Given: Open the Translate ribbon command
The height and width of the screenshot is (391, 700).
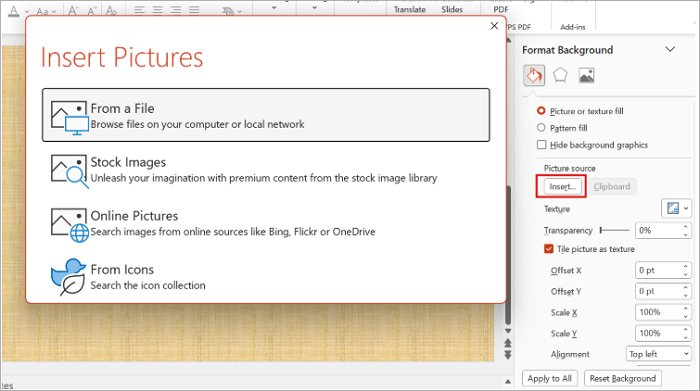Looking at the screenshot, I should tap(410, 10).
